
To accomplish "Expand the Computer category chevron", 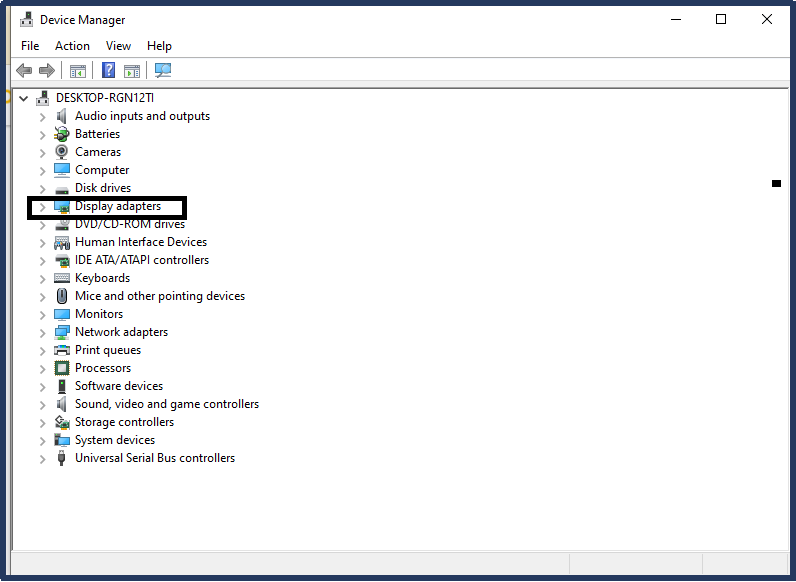I will tap(43, 171).
